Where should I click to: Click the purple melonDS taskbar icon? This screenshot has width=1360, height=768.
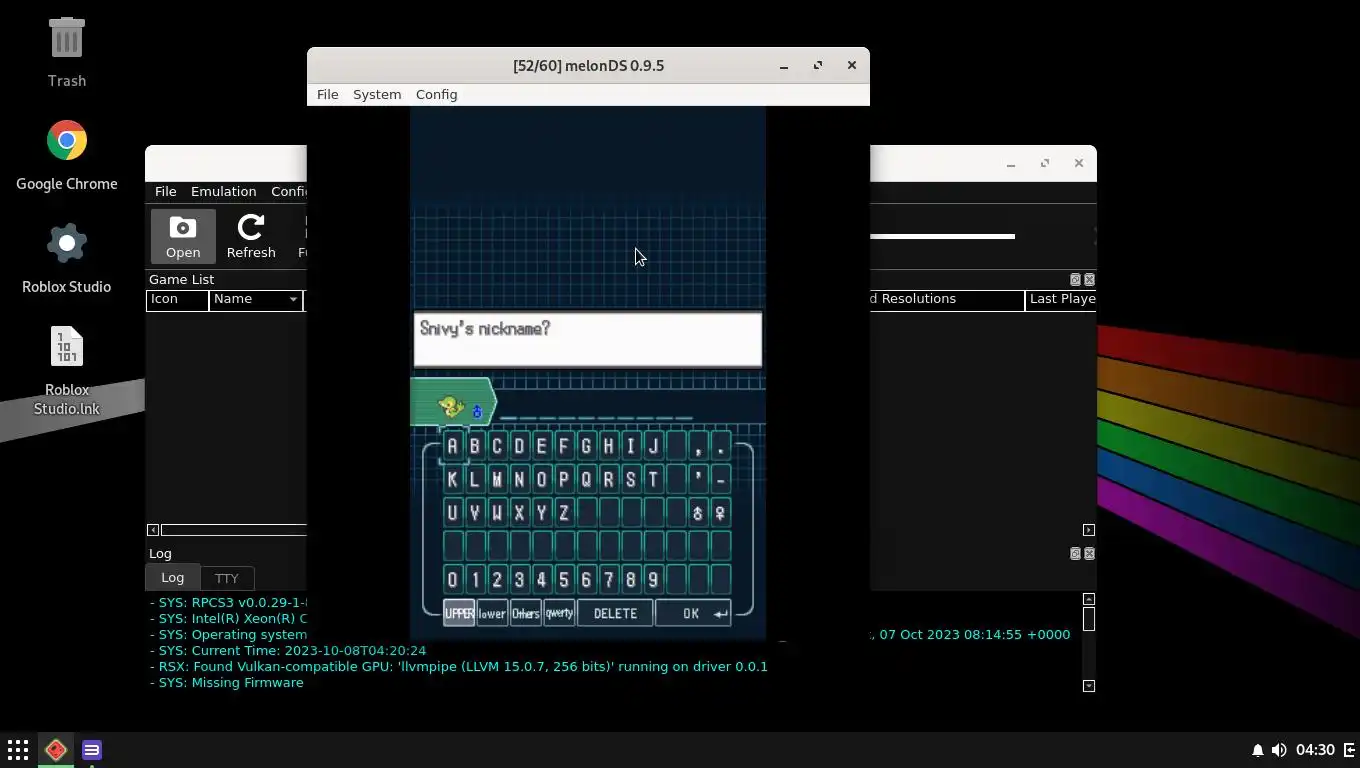click(92, 749)
